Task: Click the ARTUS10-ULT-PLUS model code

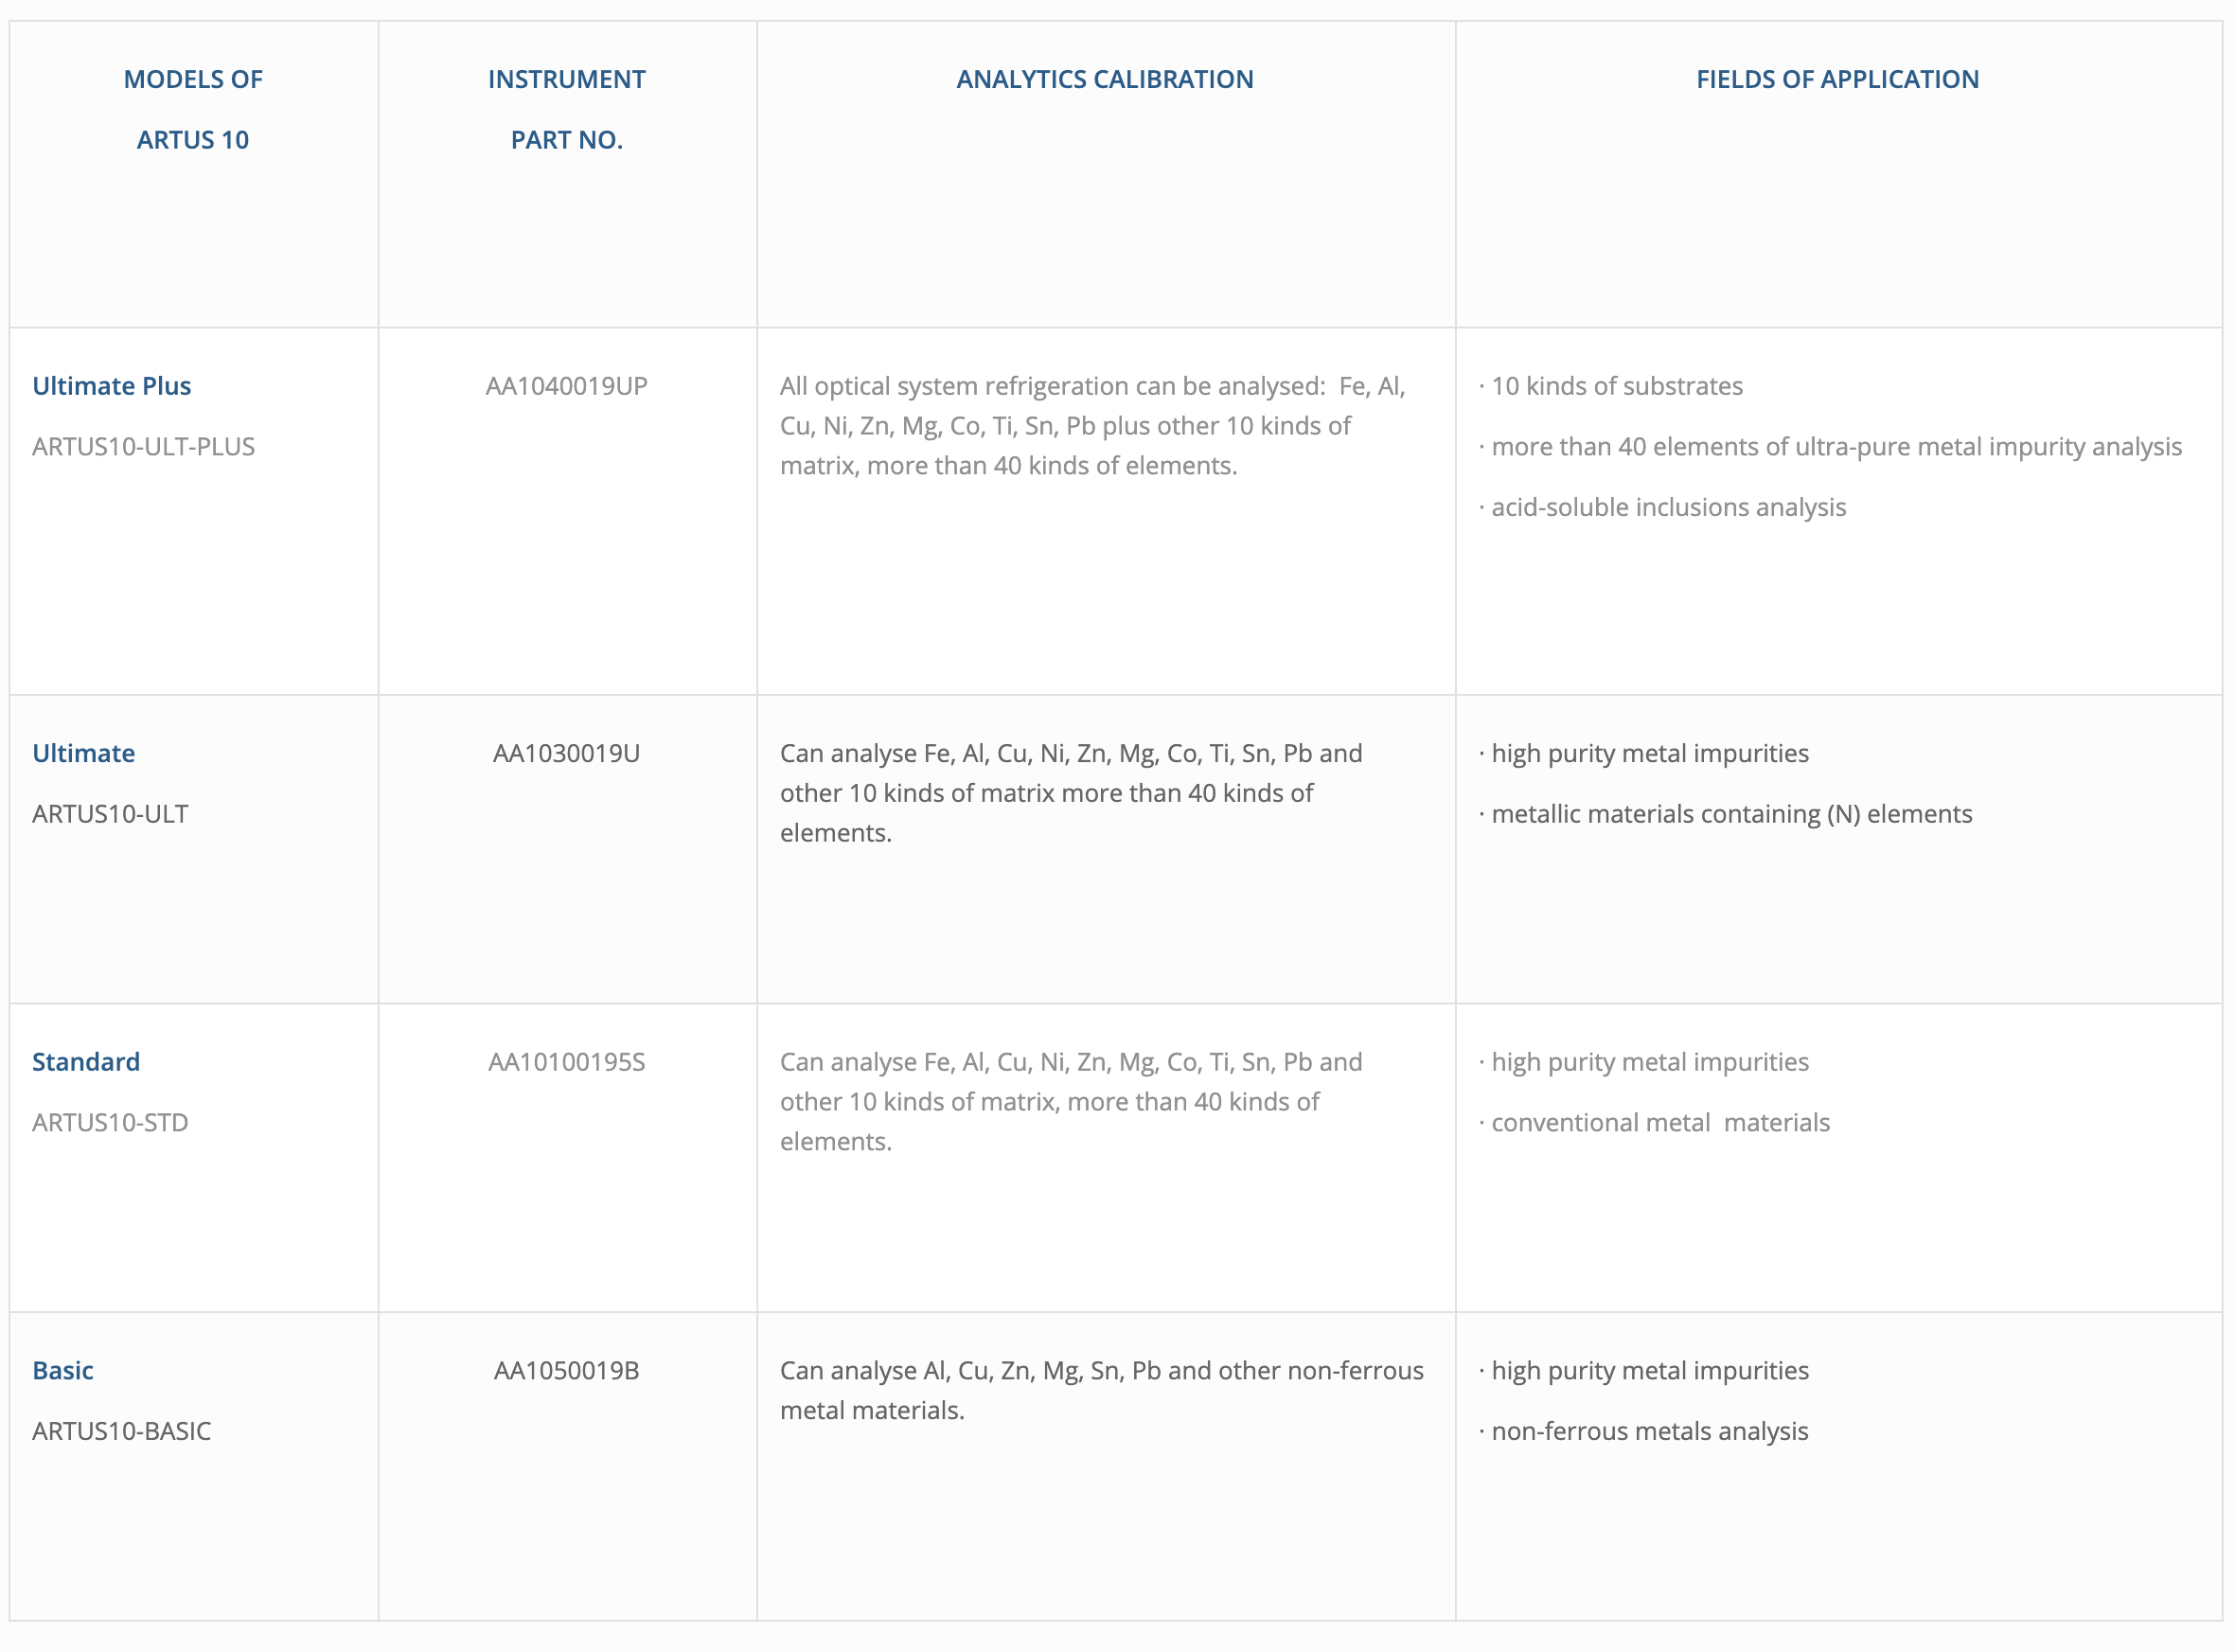Action: 143,447
